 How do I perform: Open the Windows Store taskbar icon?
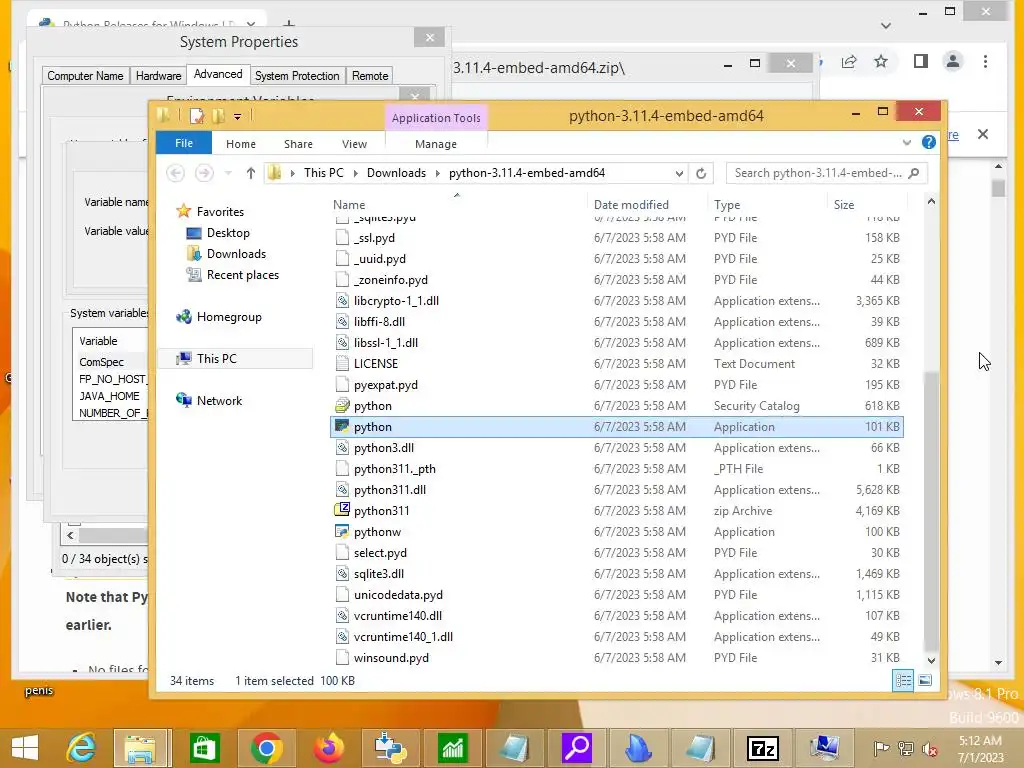(204, 748)
